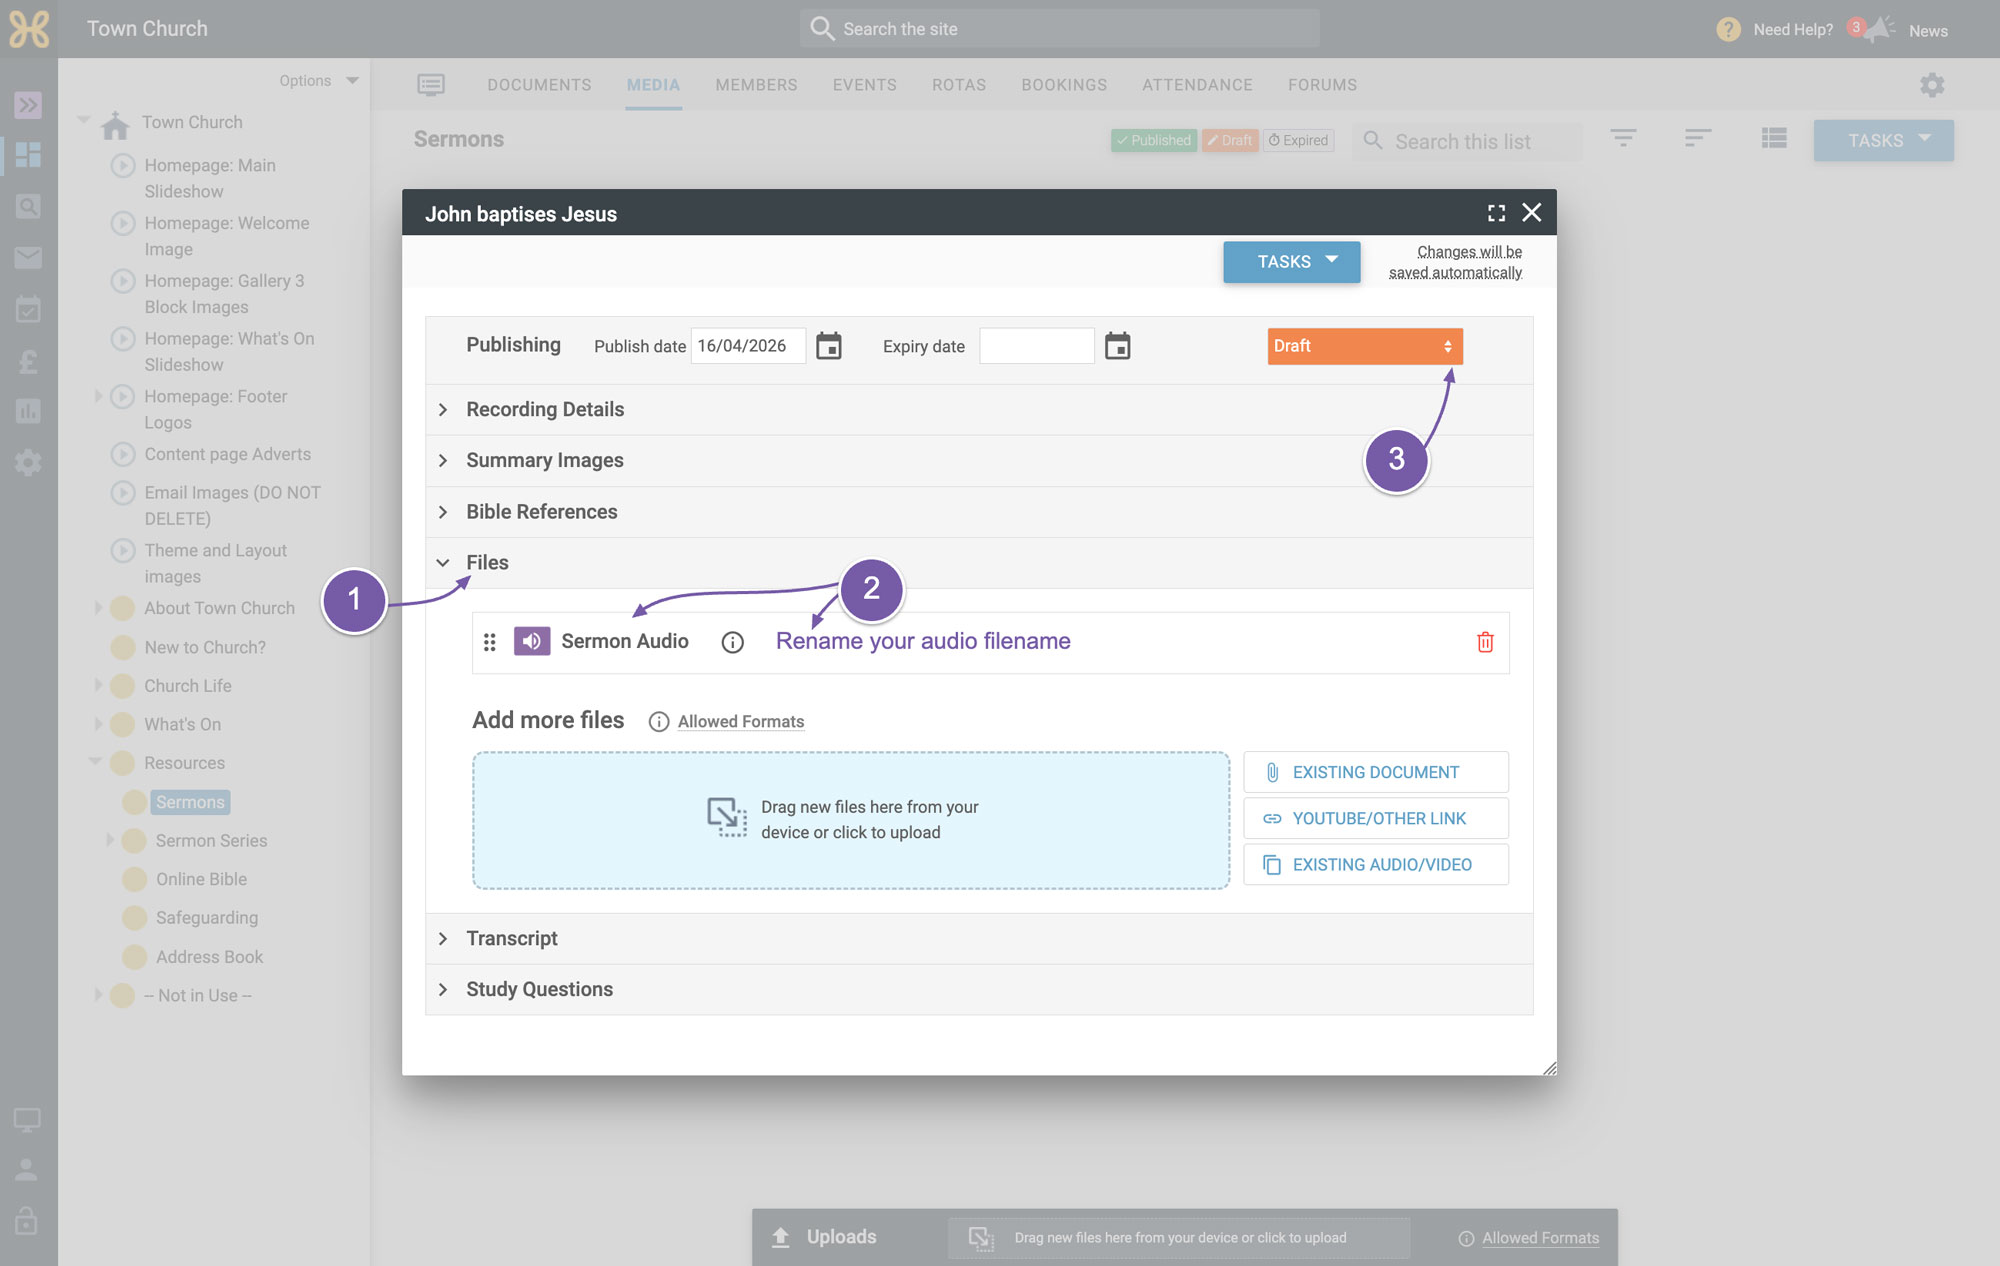2000x1266 pixels.
Task: Open the dialog's Tasks dropdown button
Action: [1292, 262]
